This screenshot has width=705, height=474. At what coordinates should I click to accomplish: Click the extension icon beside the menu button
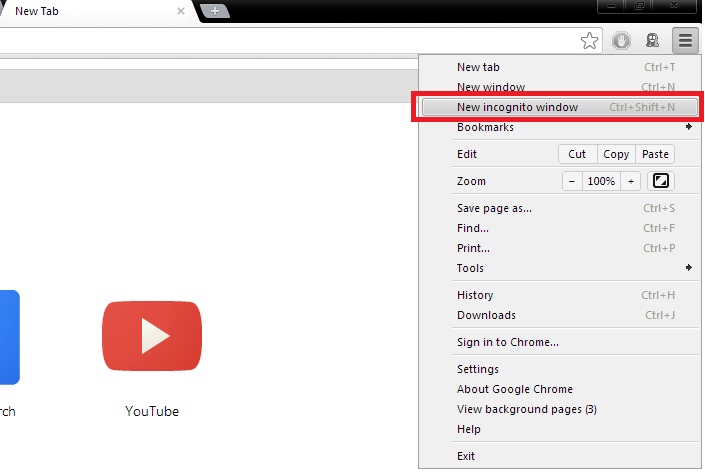click(x=652, y=41)
